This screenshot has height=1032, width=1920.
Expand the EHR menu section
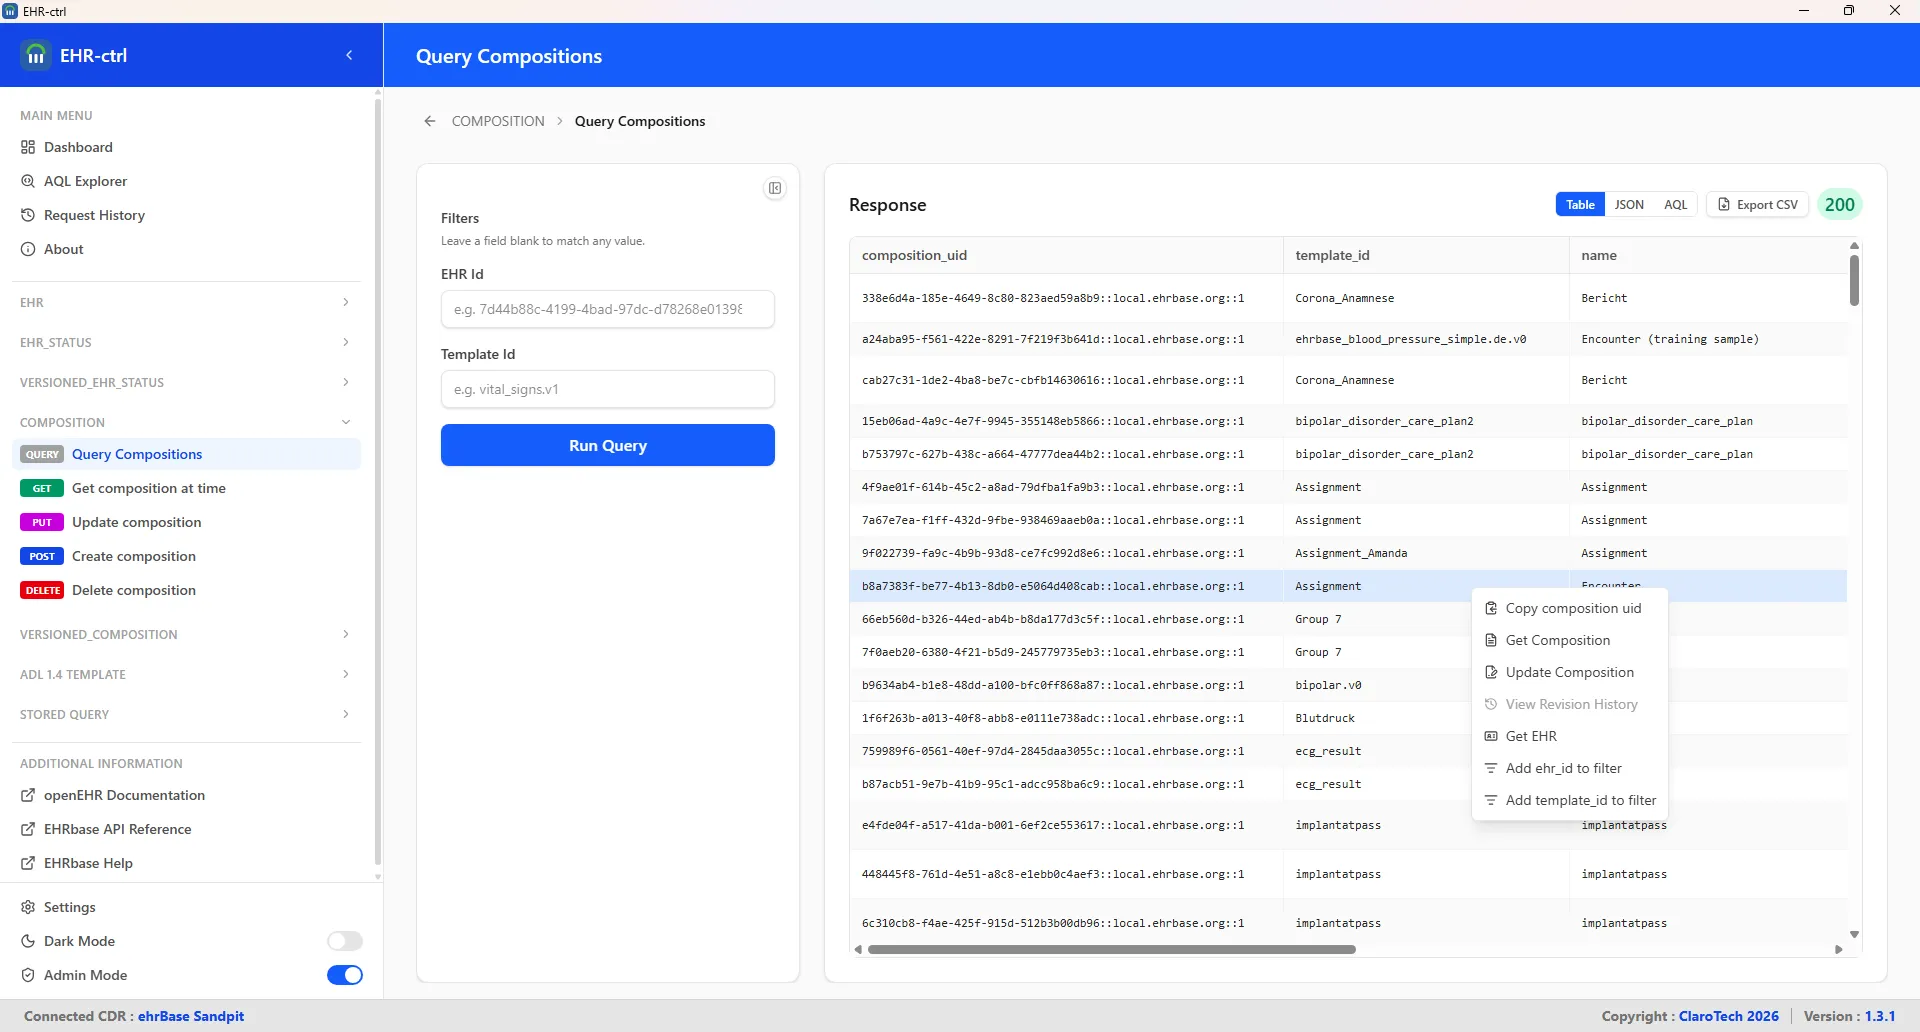(186, 302)
